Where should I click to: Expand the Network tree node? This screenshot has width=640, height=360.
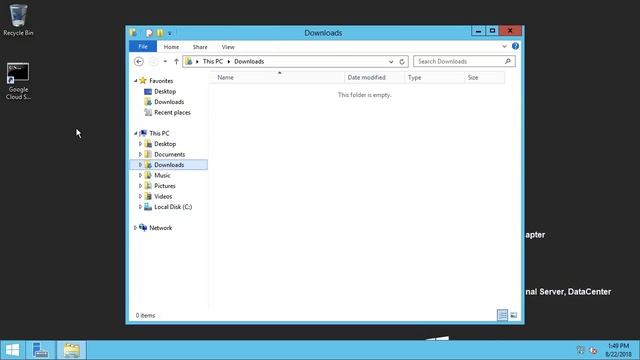pos(136,228)
